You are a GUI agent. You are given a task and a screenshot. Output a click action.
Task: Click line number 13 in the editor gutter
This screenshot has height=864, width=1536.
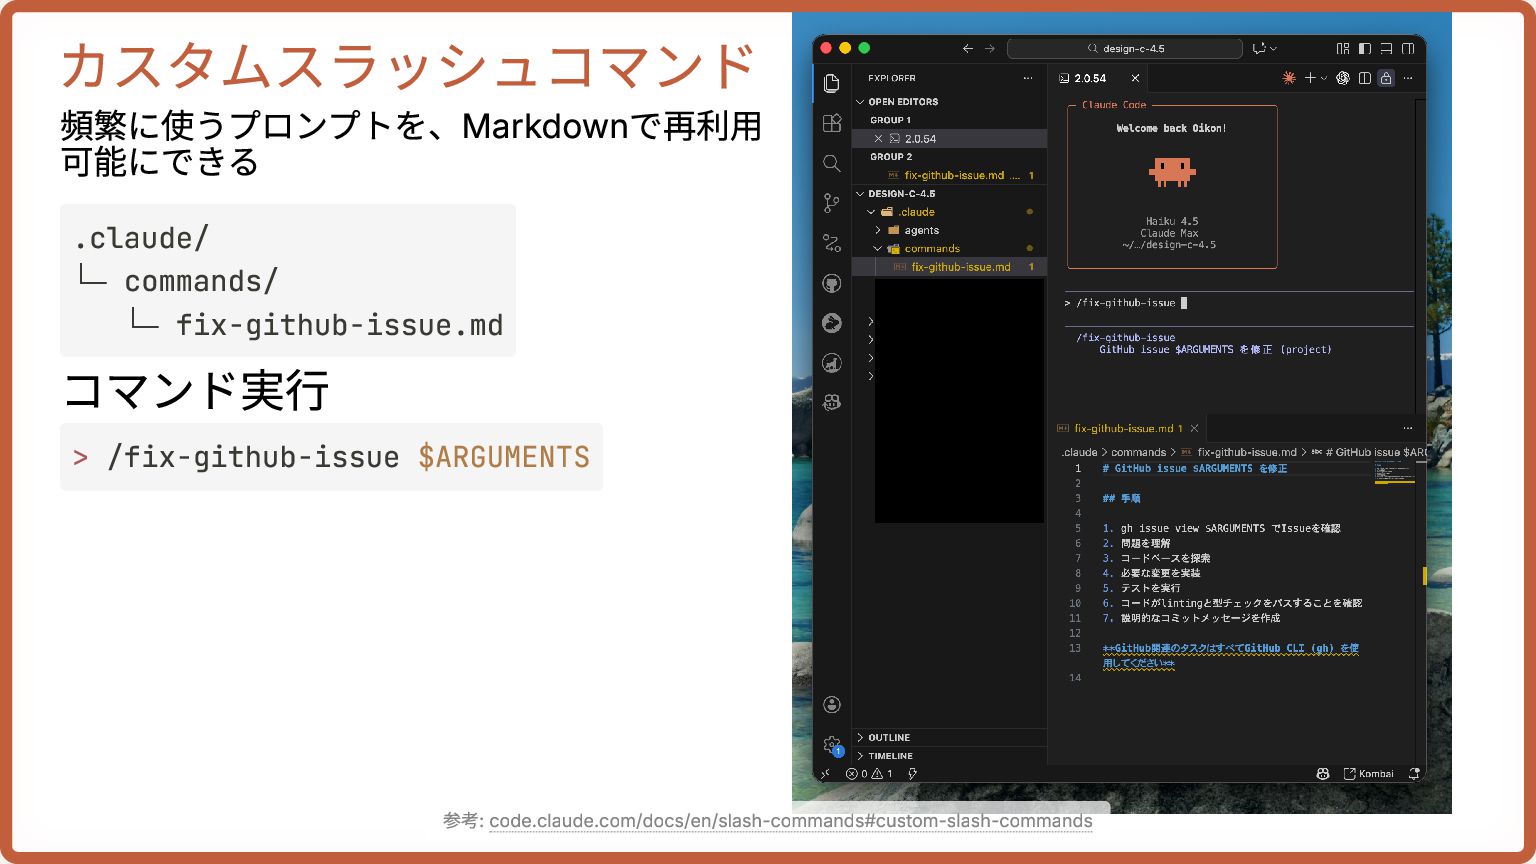pos(1075,648)
